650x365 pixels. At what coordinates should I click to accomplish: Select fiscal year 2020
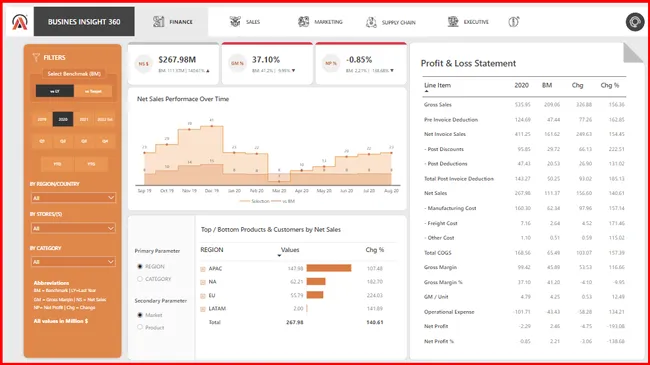pos(63,119)
